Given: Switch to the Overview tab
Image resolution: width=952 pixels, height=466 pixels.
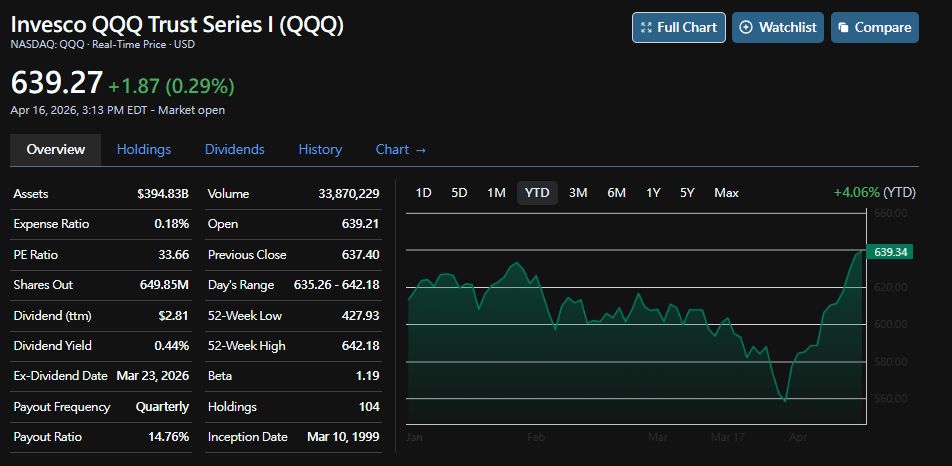Looking at the screenshot, I should click(55, 149).
